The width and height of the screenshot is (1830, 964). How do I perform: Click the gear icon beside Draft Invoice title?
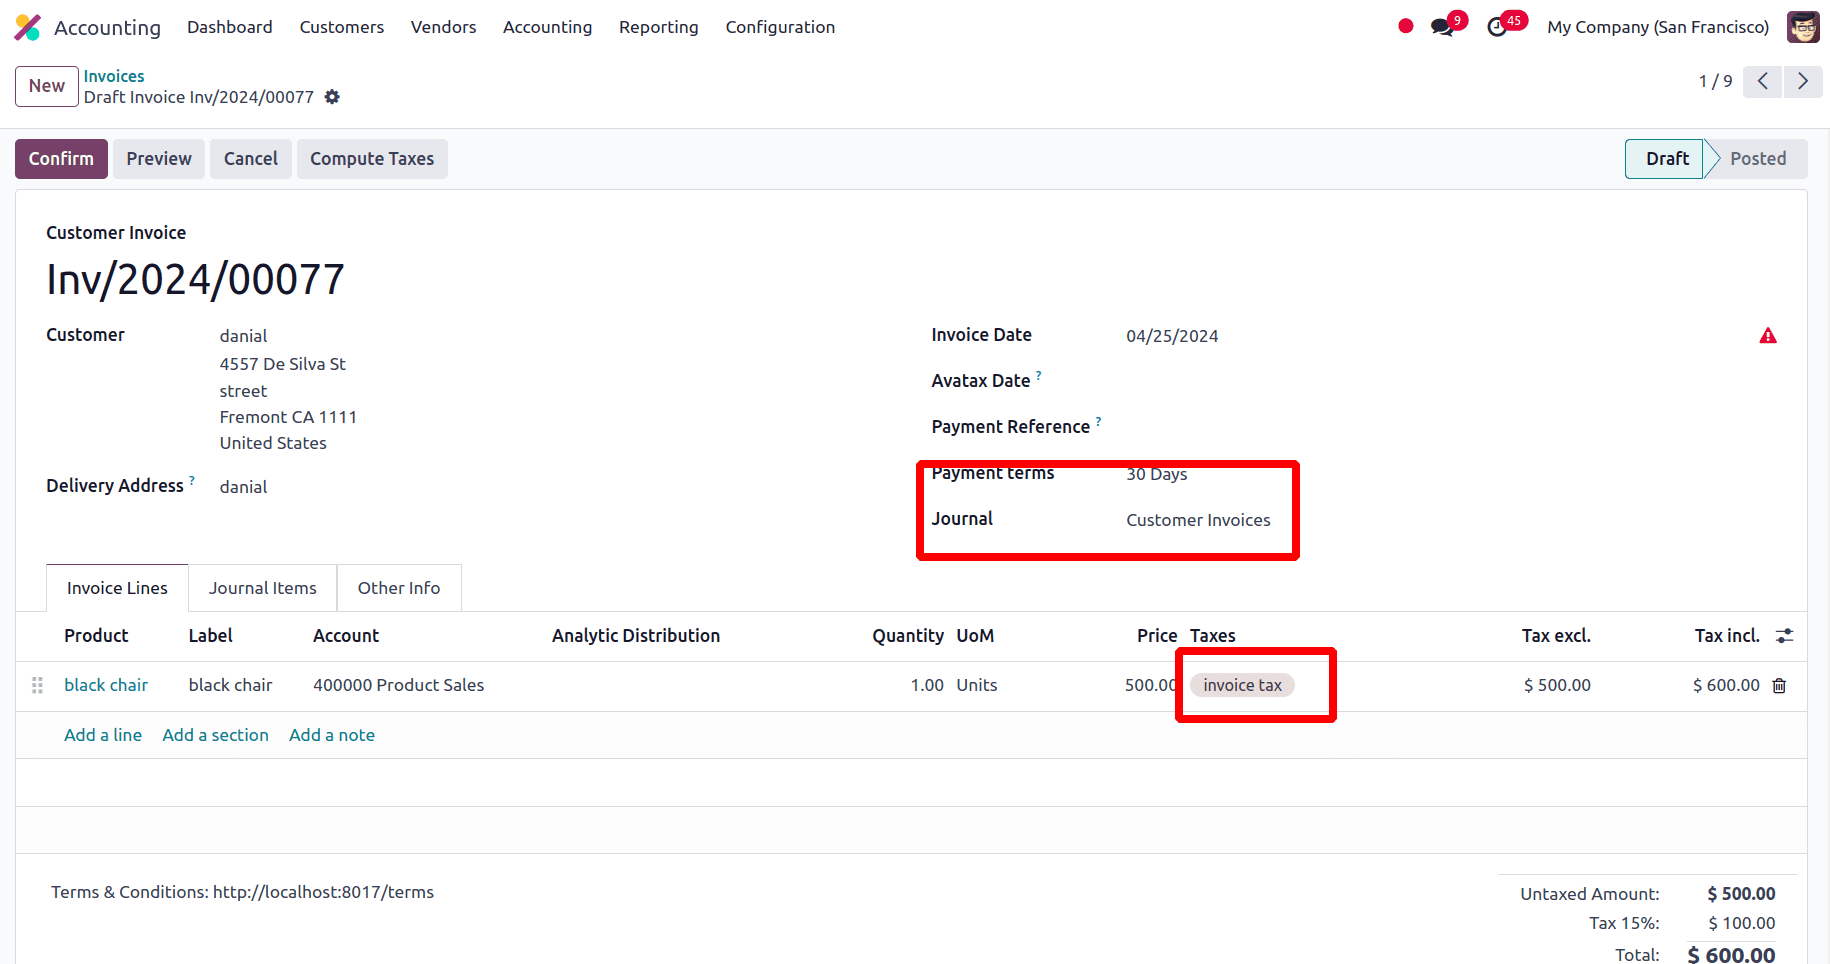point(332,97)
